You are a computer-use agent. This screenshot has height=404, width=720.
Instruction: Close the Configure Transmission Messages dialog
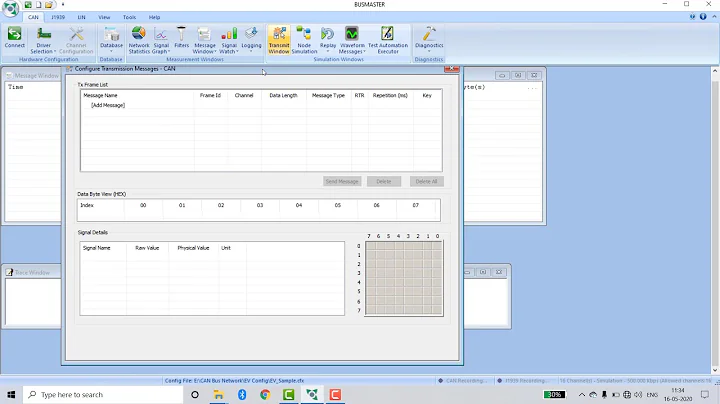coord(451,69)
